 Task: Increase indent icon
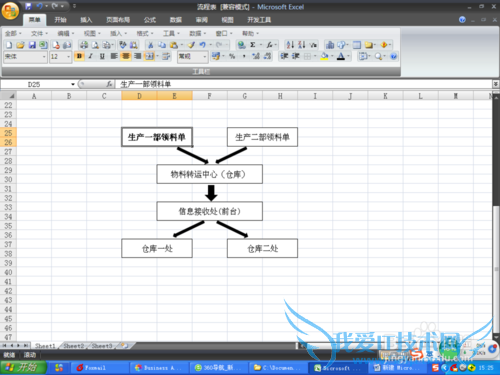click(x=296, y=56)
